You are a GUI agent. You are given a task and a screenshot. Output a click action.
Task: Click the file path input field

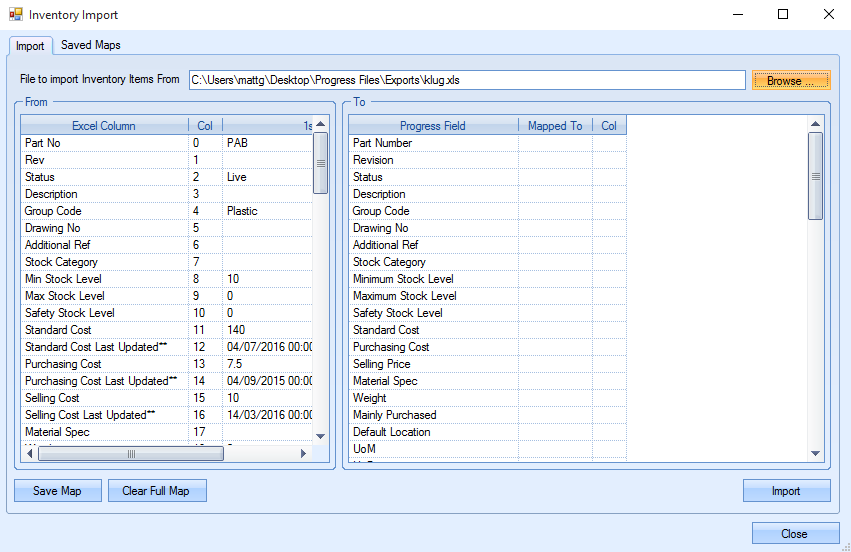coord(467,80)
